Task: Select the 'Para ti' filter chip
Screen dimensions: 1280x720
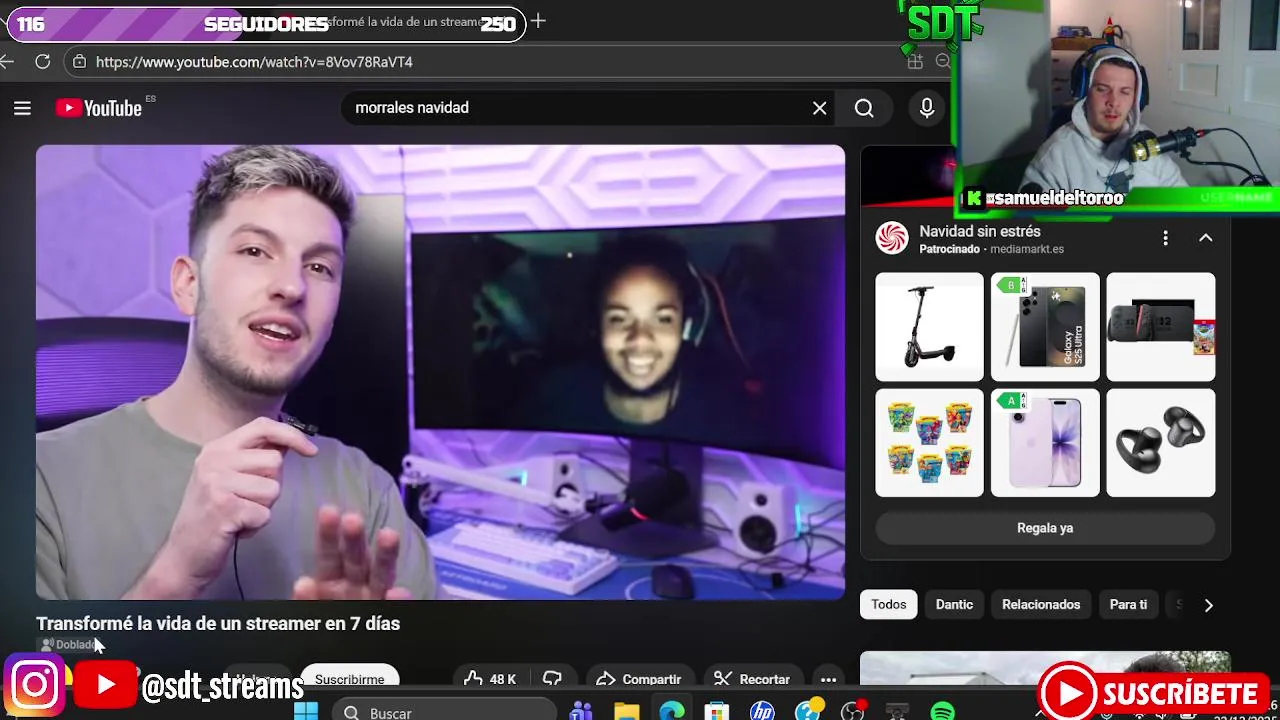Action: (1128, 605)
